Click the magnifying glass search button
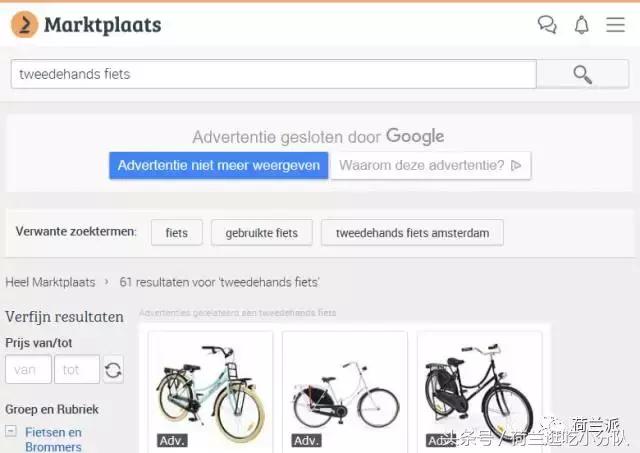 click(x=582, y=74)
